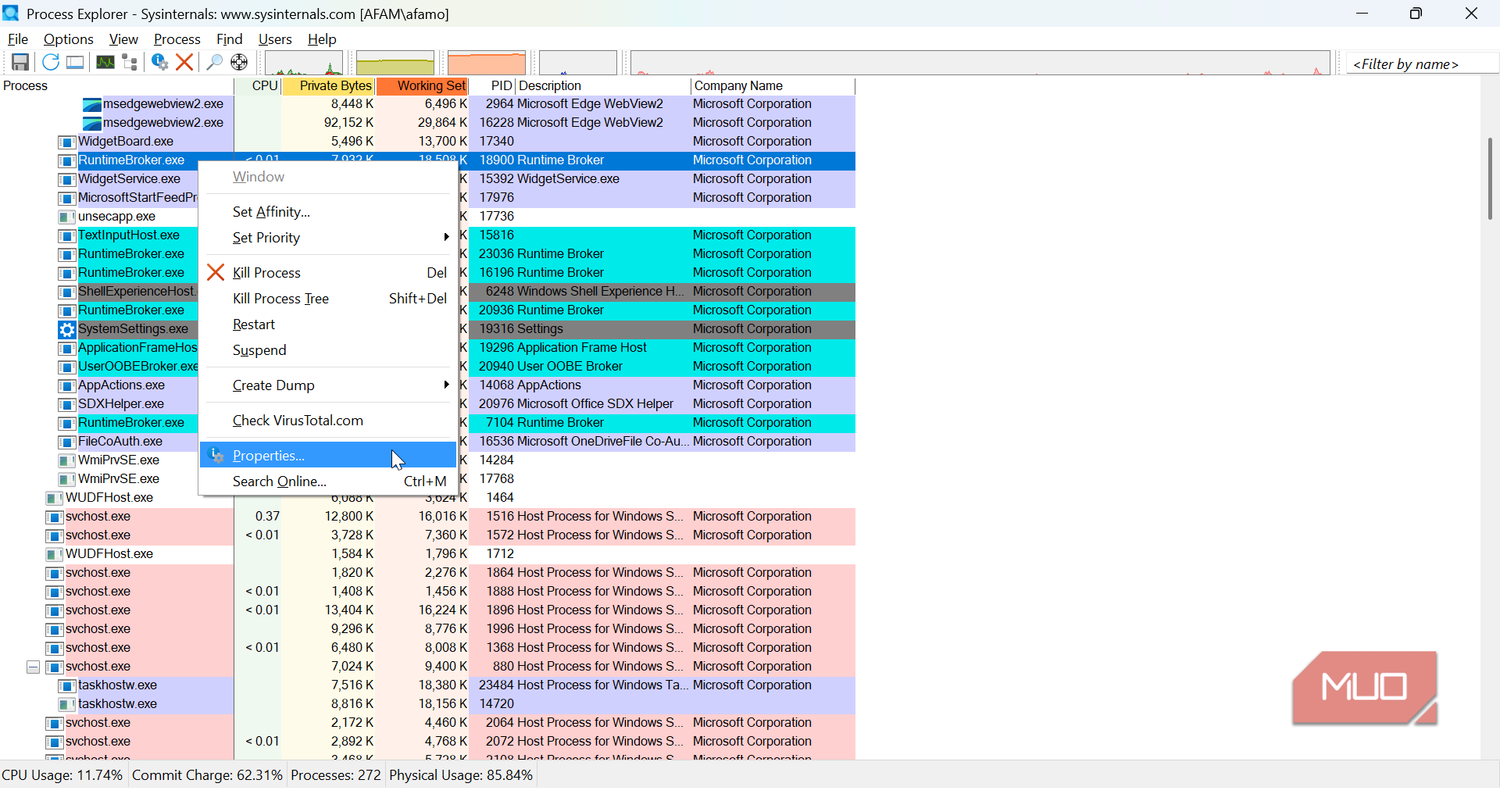Select Kill Process in the context menu

coord(328,272)
